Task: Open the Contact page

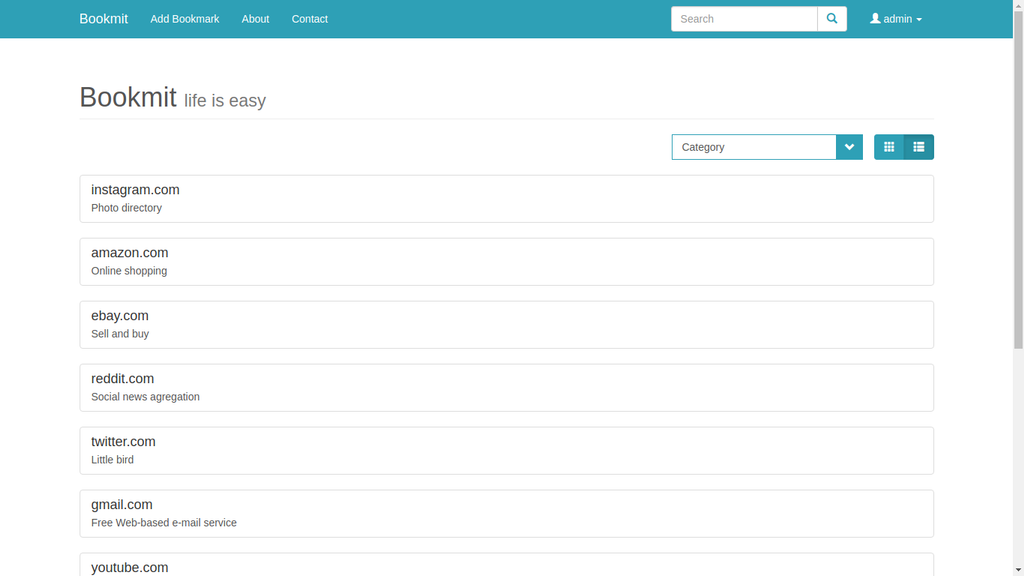Action: [310, 19]
